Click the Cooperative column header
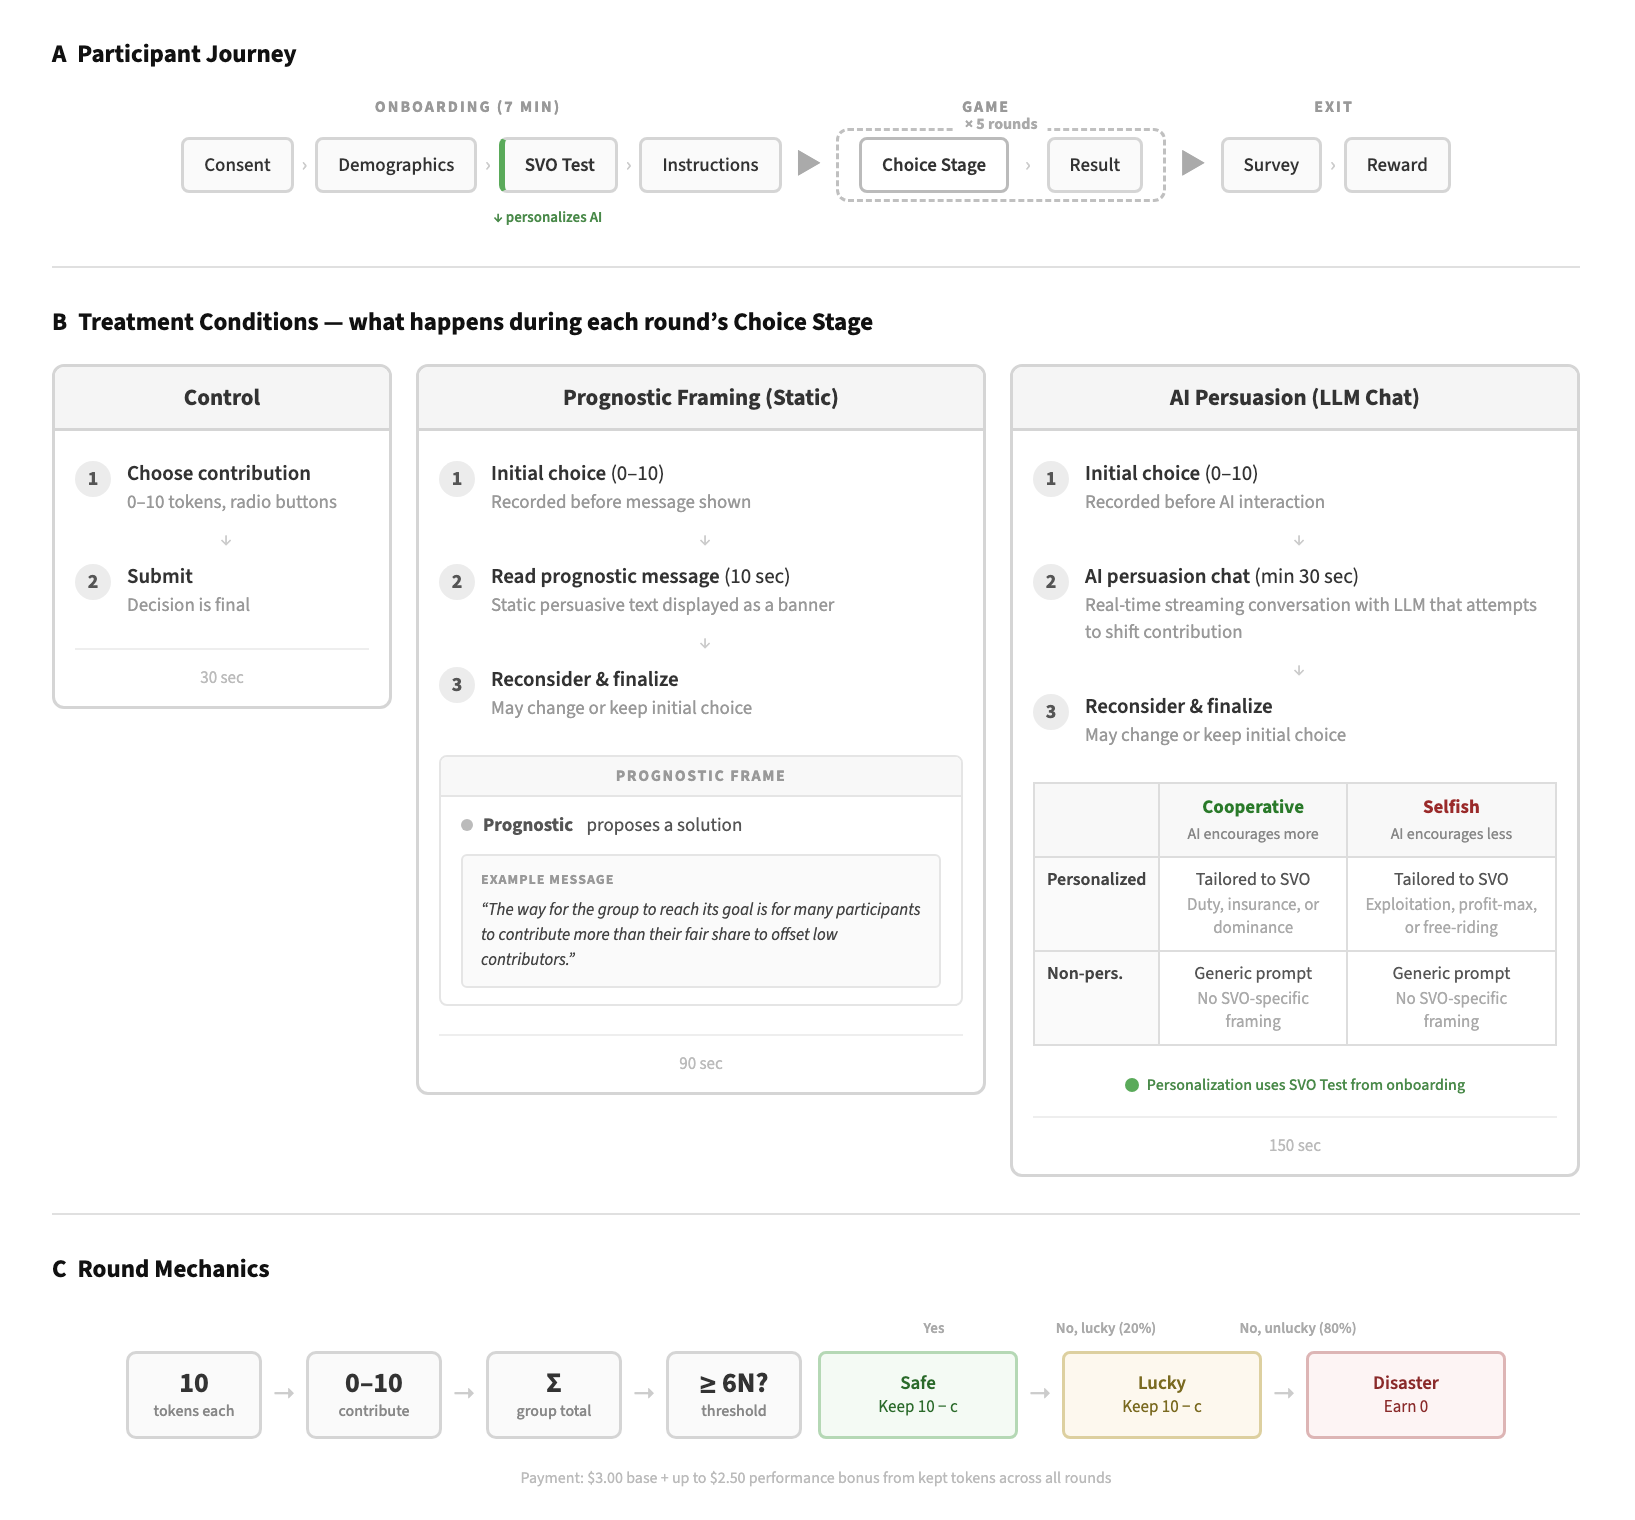This screenshot has width=1635, height=1520. pos(1253,820)
